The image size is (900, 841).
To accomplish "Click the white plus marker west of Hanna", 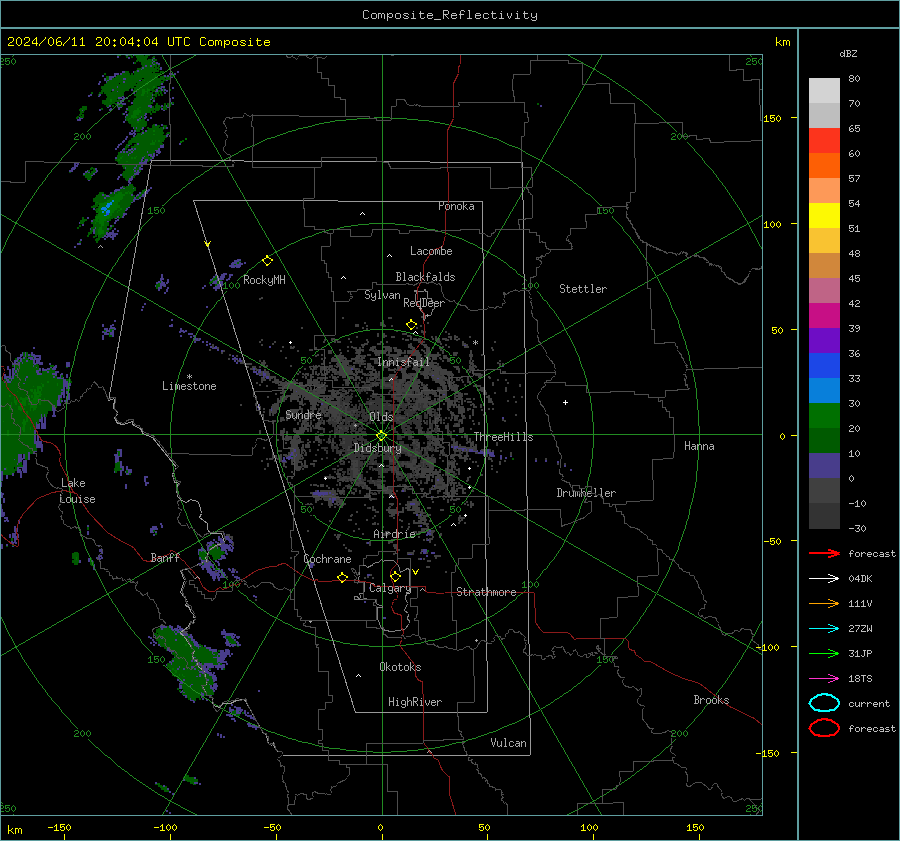I will click(565, 402).
